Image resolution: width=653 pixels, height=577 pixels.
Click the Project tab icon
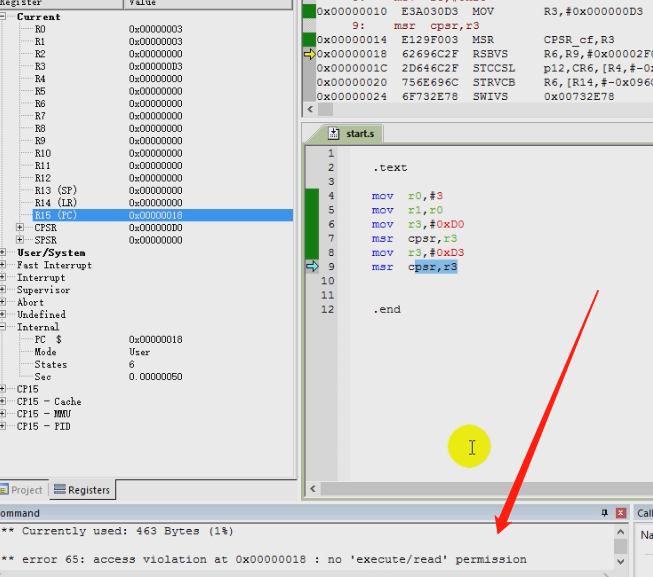4,490
